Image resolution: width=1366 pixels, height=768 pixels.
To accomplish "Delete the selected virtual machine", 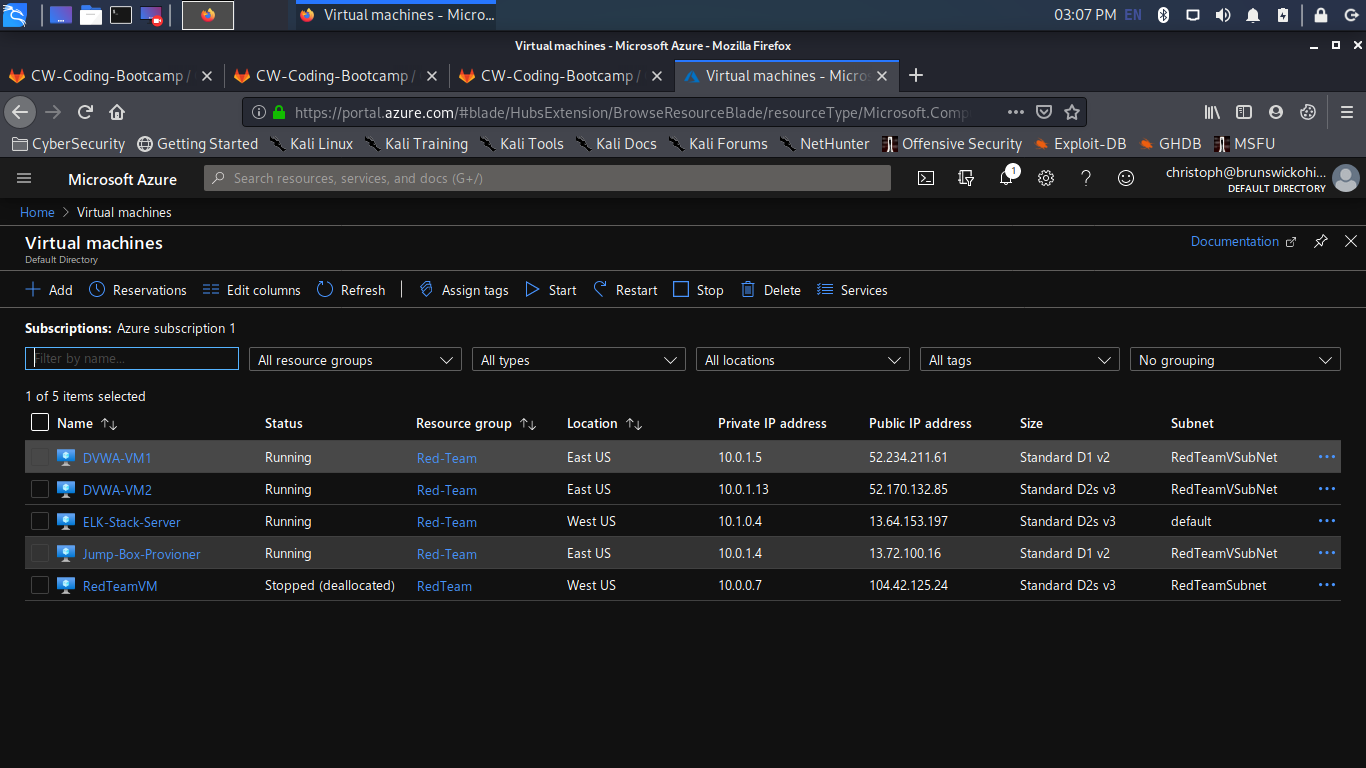I will (x=771, y=290).
